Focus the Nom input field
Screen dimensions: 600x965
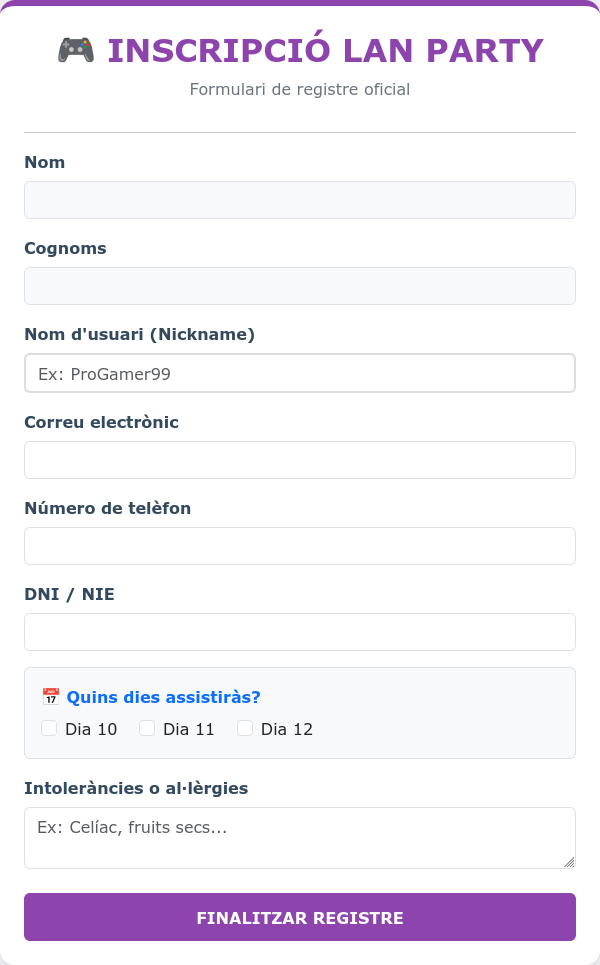coord(300,200)
